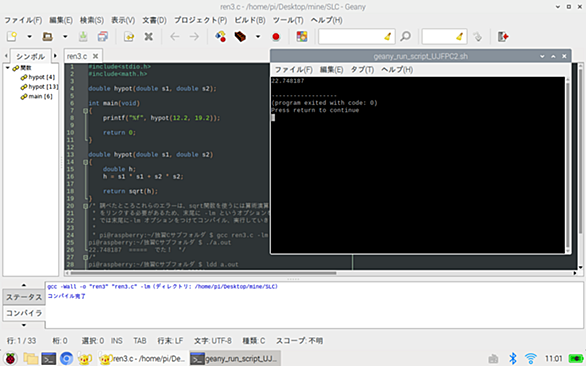
Task: Click the jump-to-line arrow icon
Action: point(477,37)
